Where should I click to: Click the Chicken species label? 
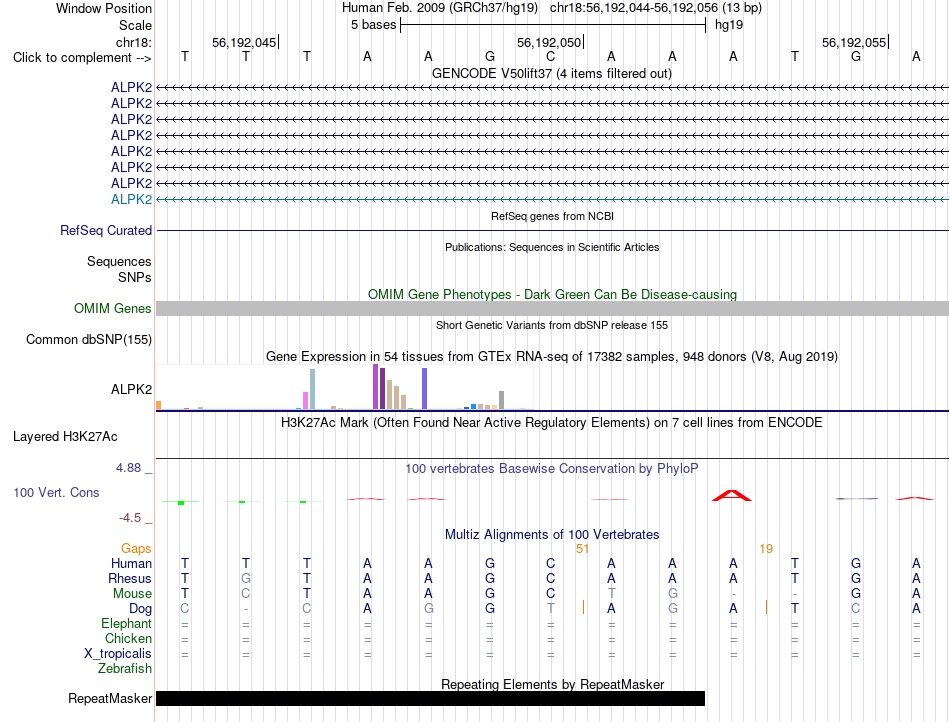(128, 638)
